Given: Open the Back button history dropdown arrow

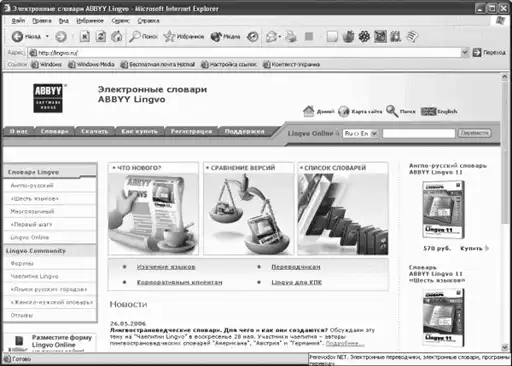Looking at the screenshot, I should 47,36.
